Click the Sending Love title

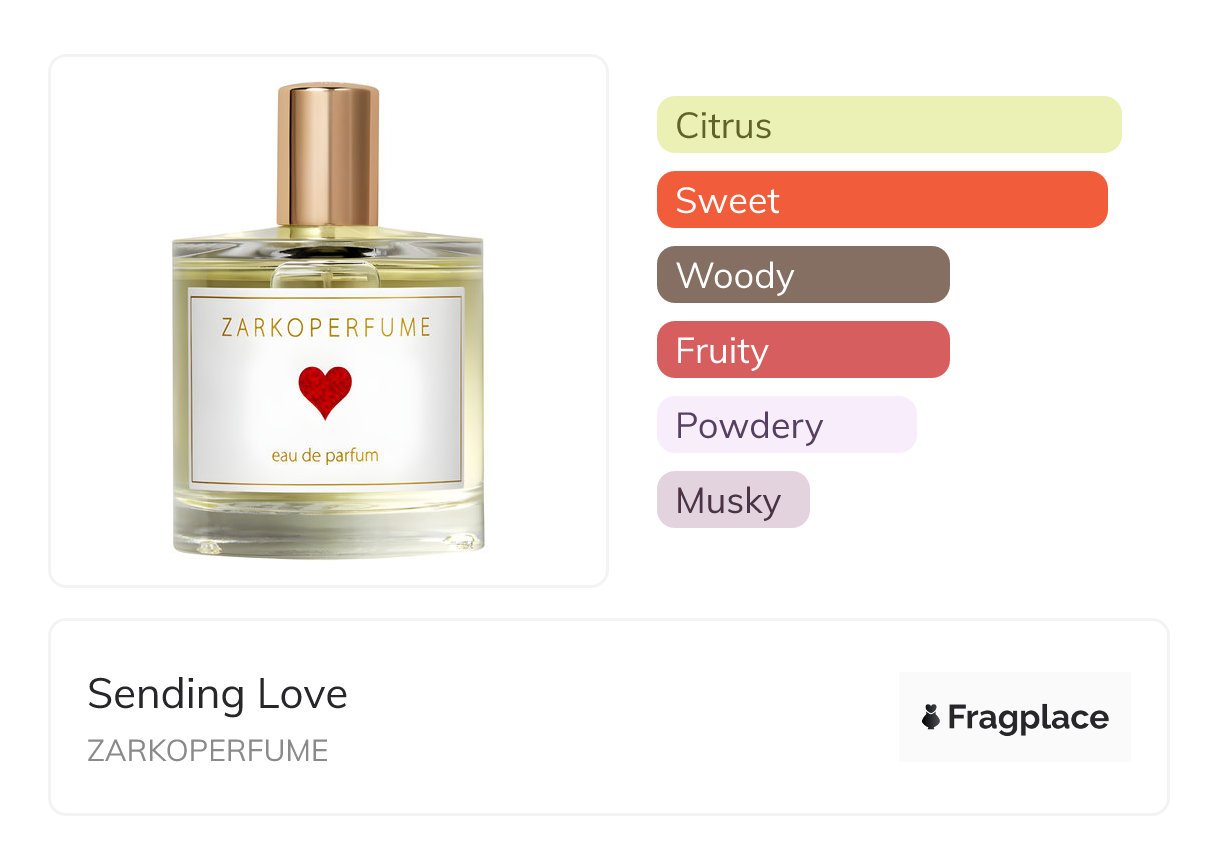[217, 694]
